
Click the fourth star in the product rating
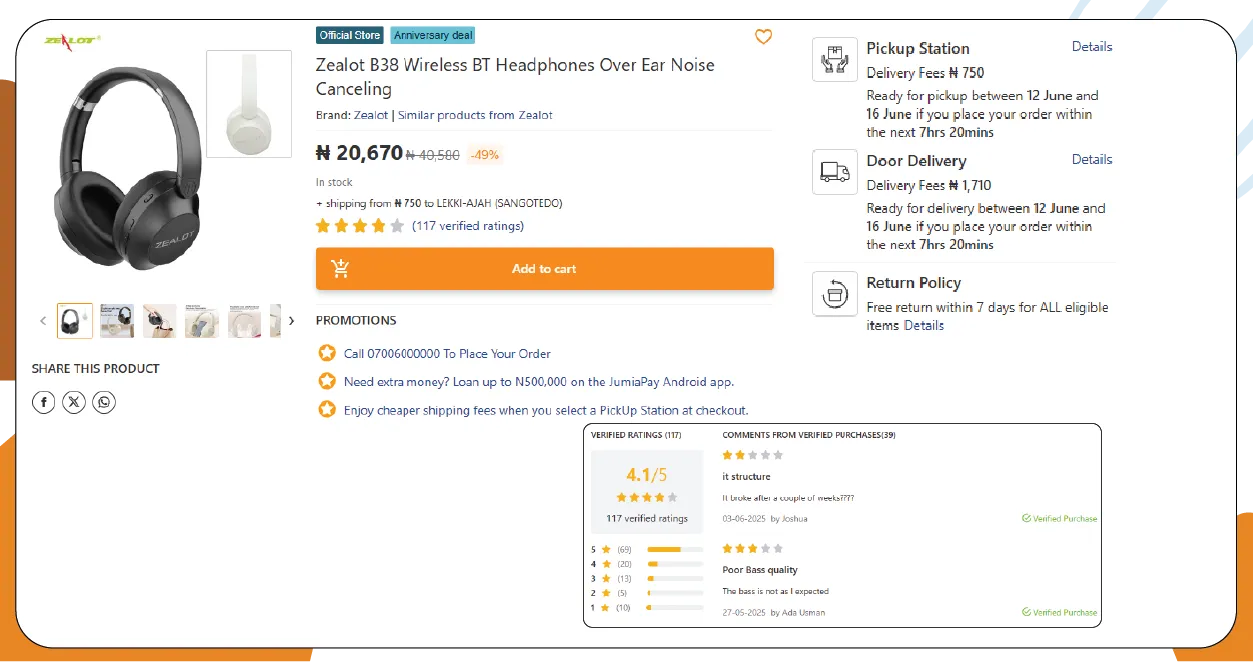click(379, 225)
